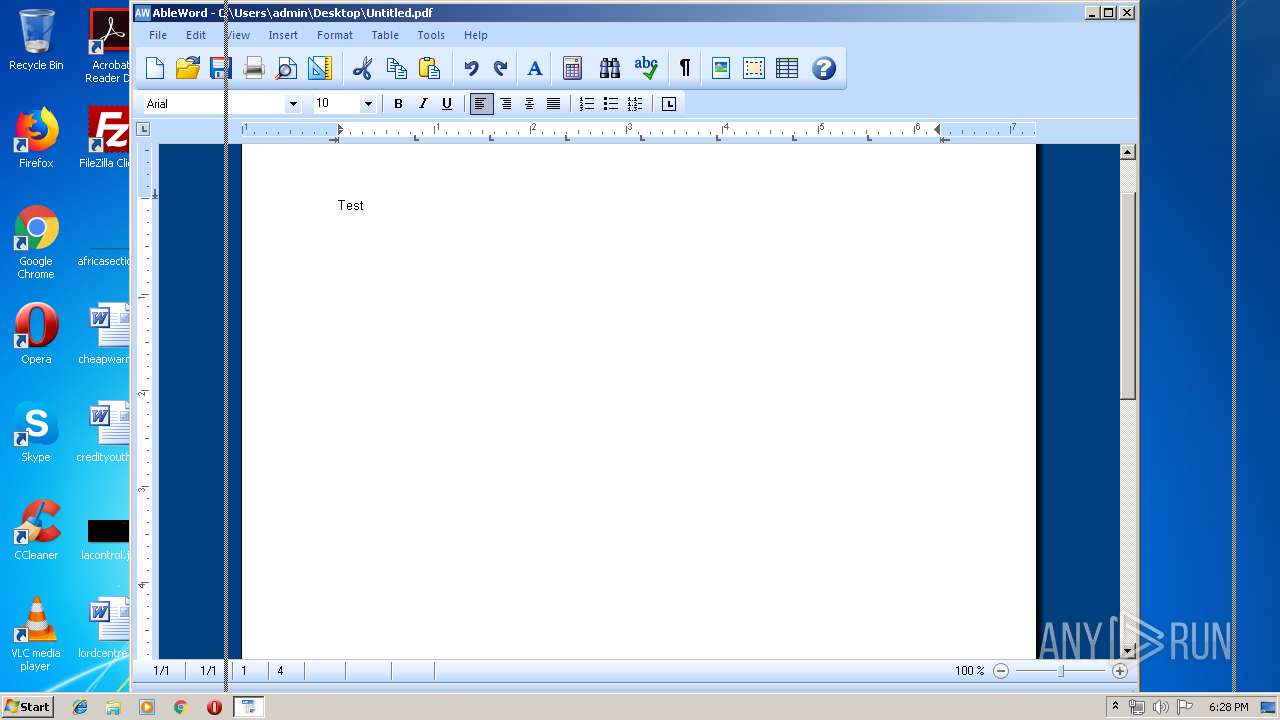
Task: Open Chrome from the taskbar
Action: (x=180, y=707)
